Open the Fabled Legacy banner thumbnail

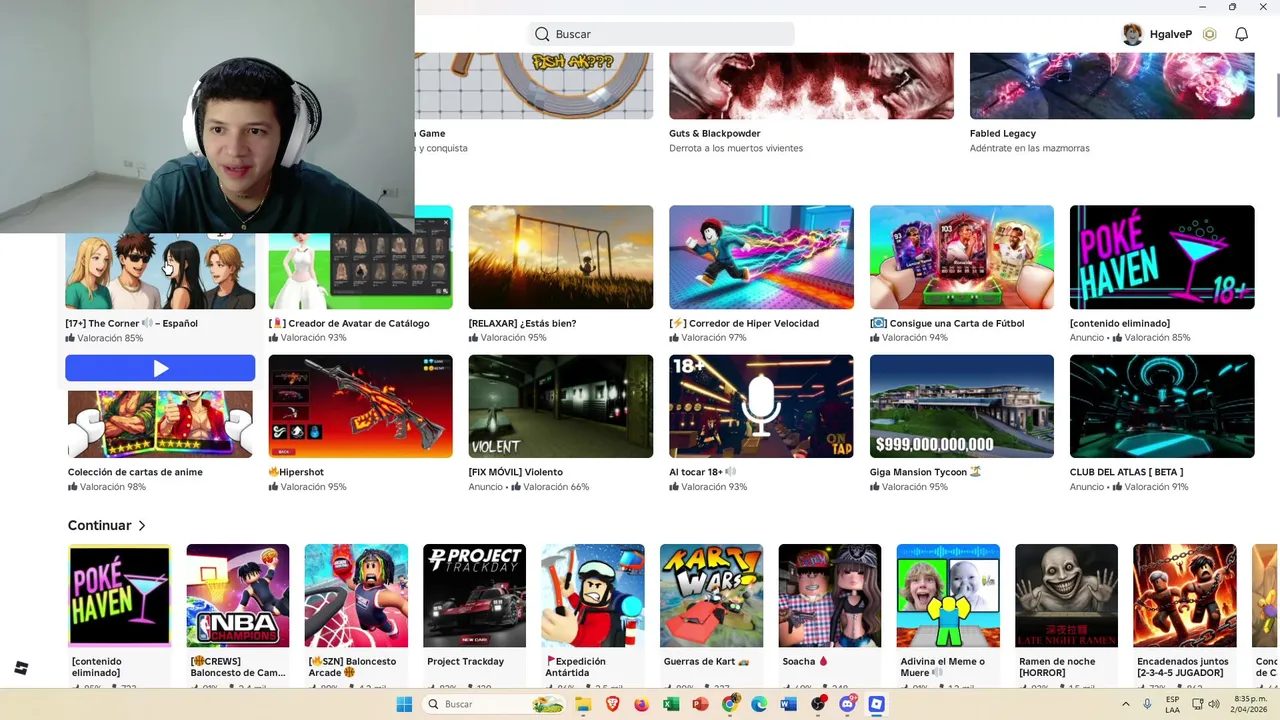(1112, 86)
